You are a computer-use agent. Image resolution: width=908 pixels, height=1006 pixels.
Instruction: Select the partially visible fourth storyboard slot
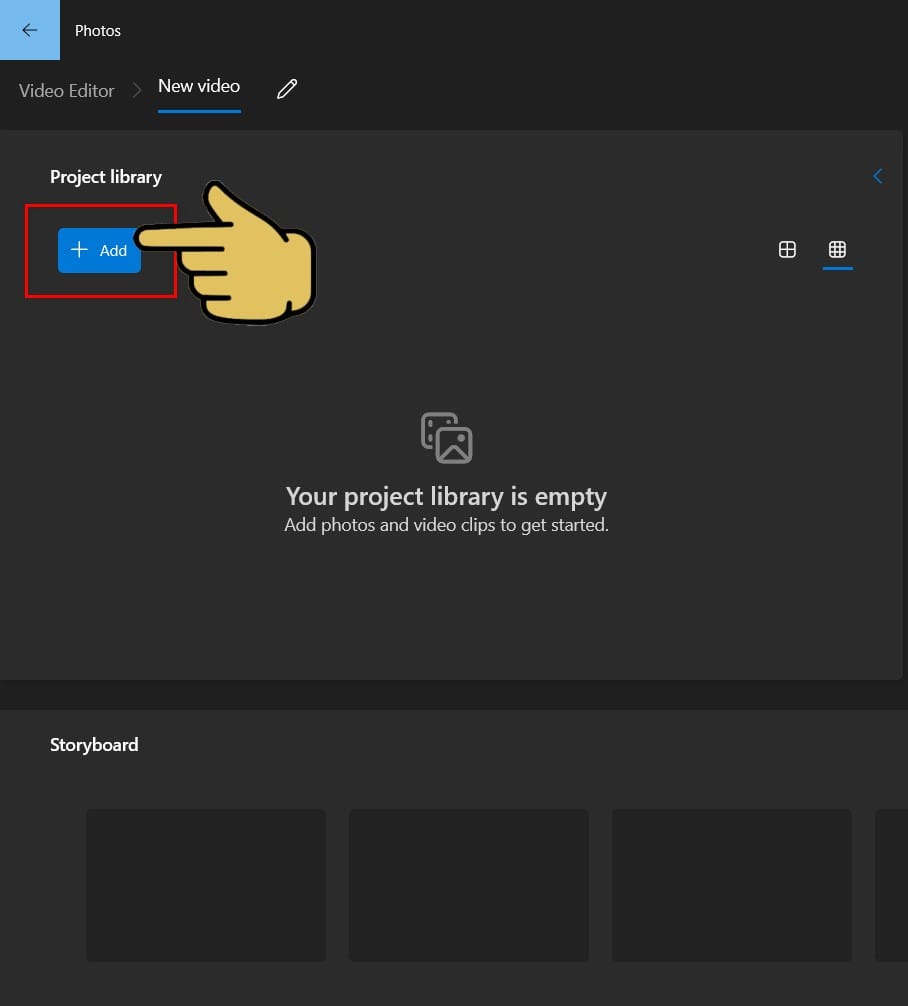coord(891,885)
